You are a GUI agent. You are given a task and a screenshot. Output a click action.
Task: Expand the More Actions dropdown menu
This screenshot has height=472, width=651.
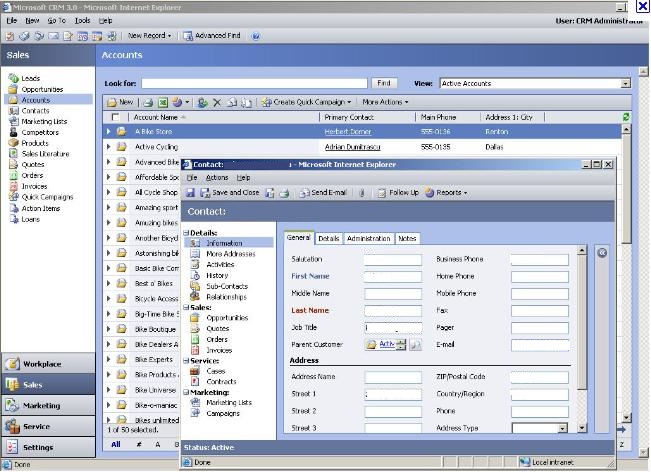[x=385, y=102]
